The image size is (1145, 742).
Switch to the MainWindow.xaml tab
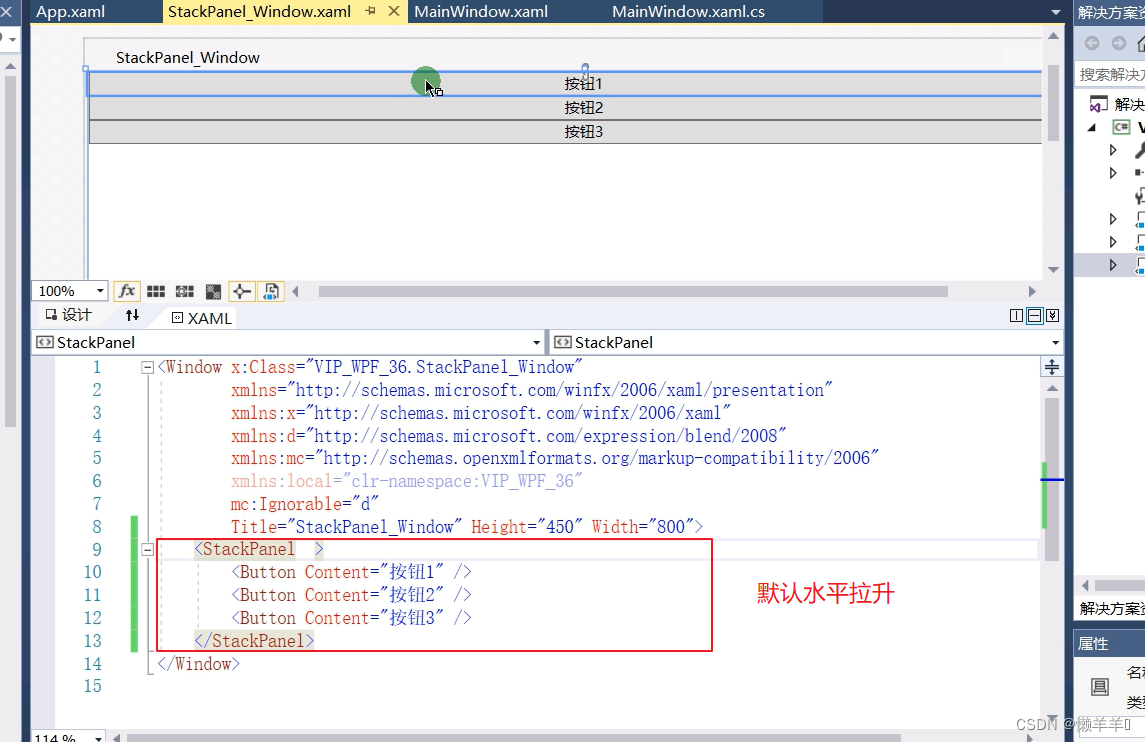[x=481, y=12]
